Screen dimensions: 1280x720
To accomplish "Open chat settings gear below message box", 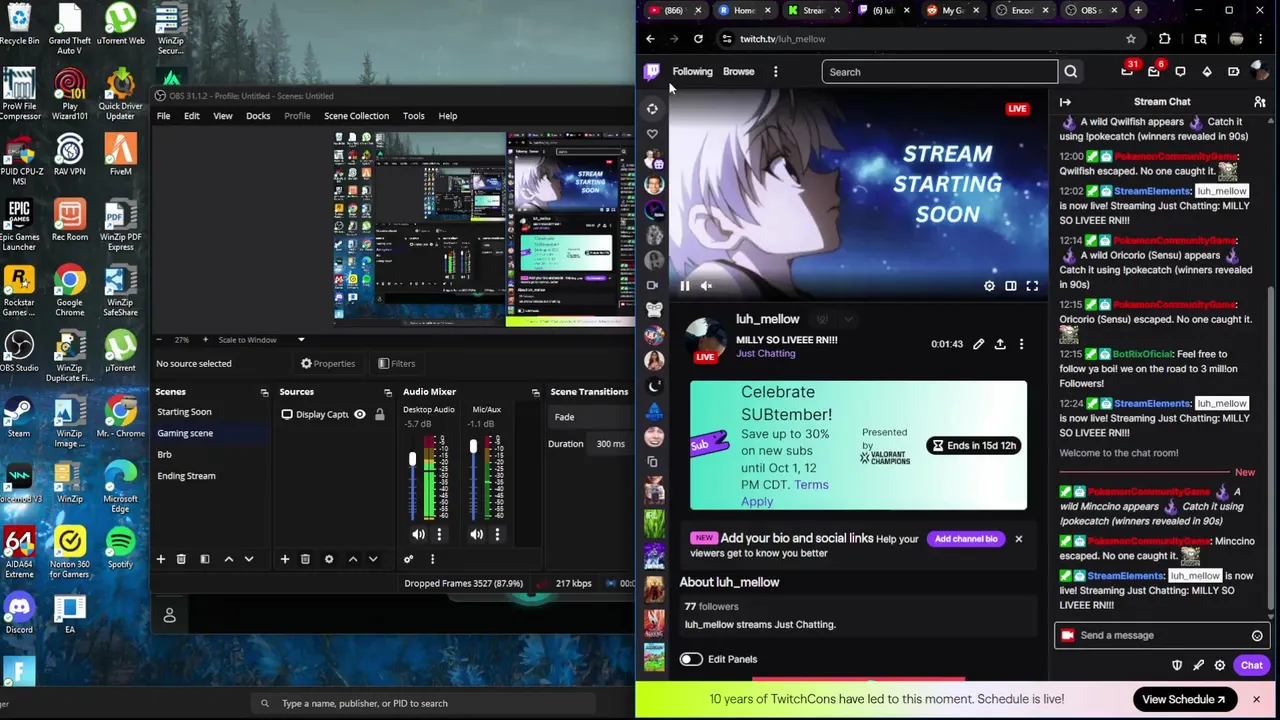I will (x=1219, y=665).
